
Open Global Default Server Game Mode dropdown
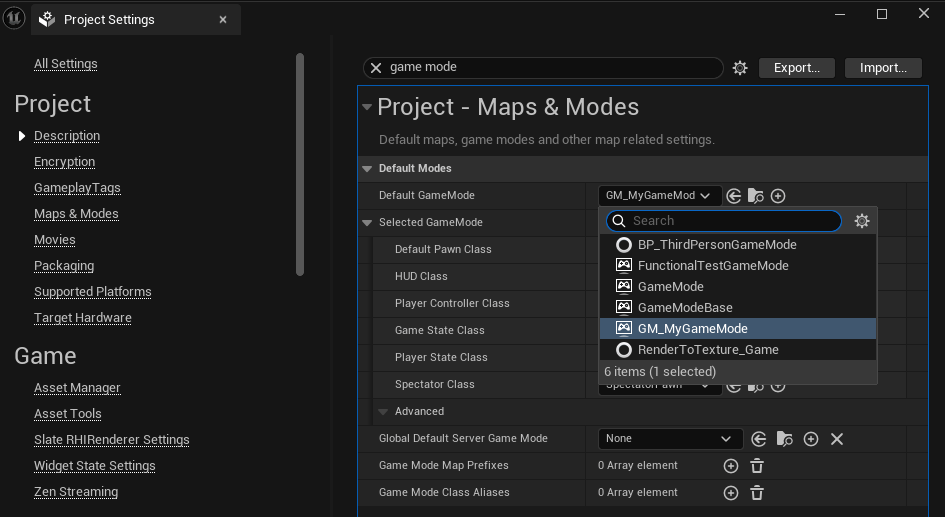[670, 439]
